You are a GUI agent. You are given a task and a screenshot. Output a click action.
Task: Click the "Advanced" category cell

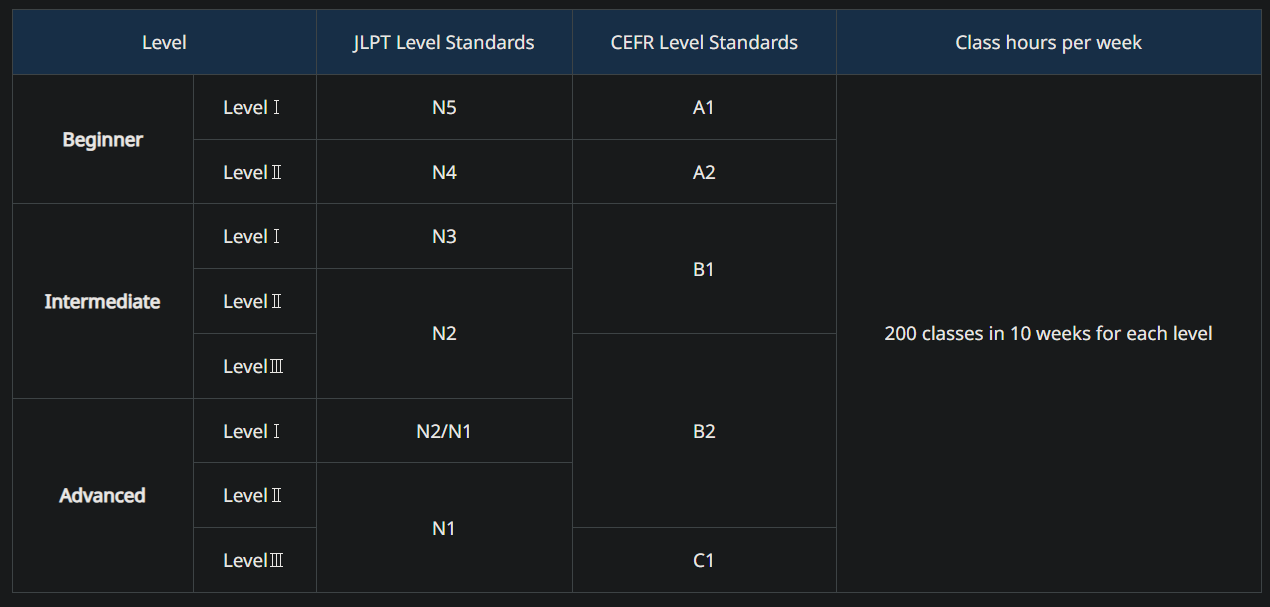tap(103, 495)
